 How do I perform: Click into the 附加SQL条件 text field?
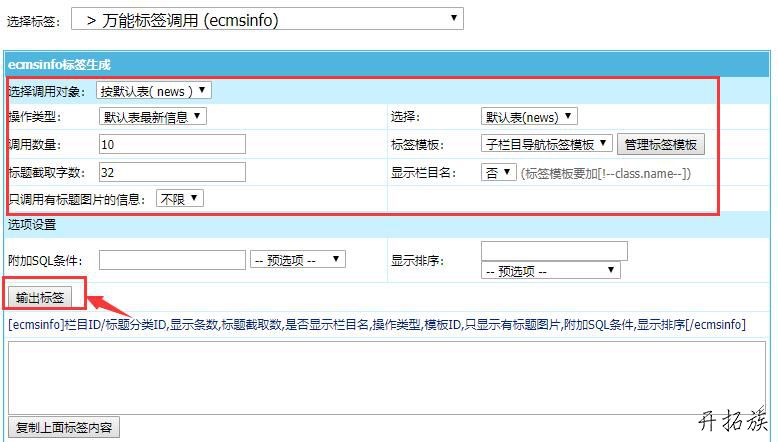point(172,260)
